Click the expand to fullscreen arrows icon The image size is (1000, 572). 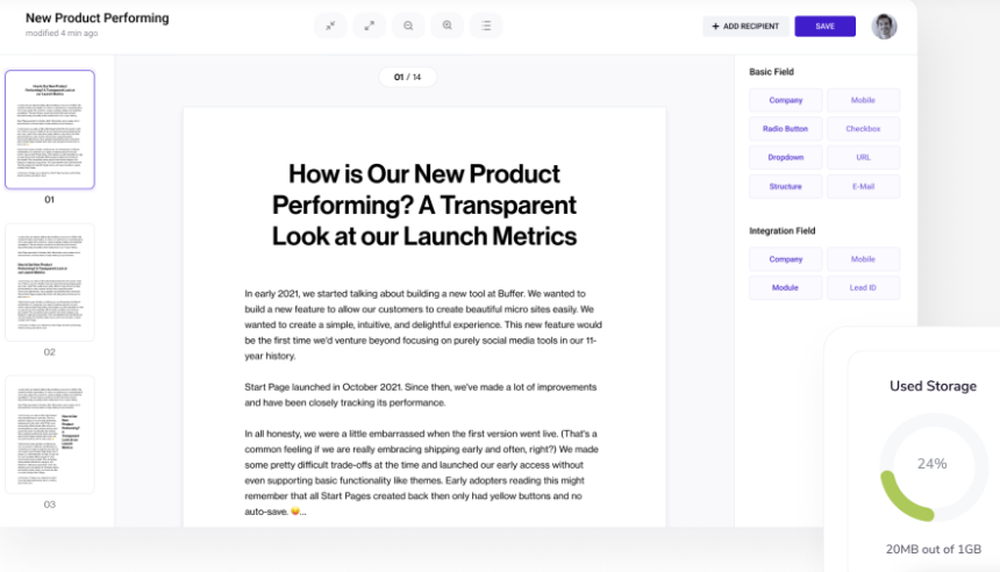tap(369, 26)
